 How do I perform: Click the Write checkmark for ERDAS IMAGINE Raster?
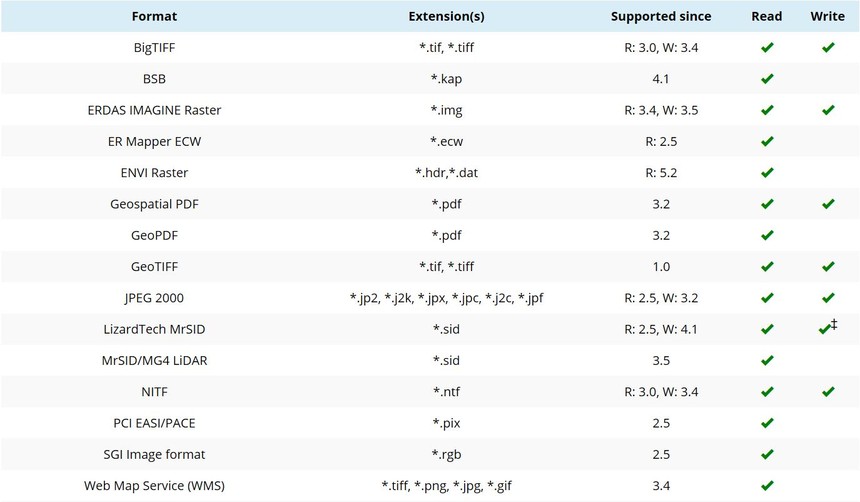tap(827, 110)
